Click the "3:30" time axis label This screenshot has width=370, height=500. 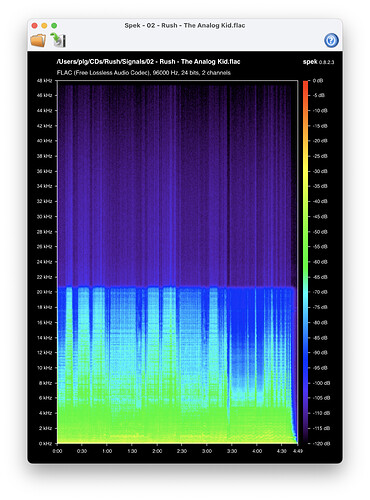click(232, 451)
